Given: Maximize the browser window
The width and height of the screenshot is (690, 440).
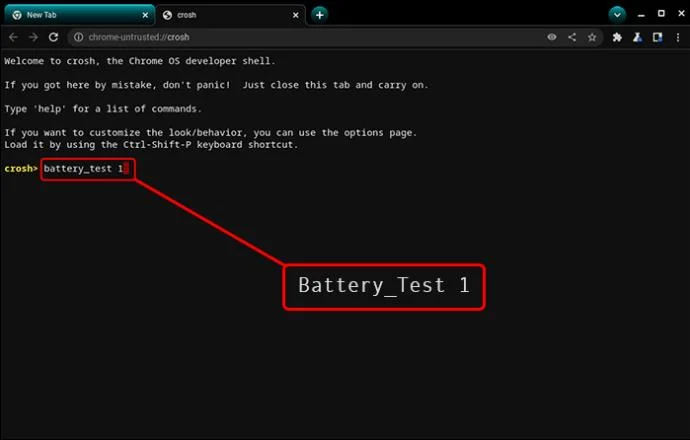Looking at the screenshot, I should (661, 14).
